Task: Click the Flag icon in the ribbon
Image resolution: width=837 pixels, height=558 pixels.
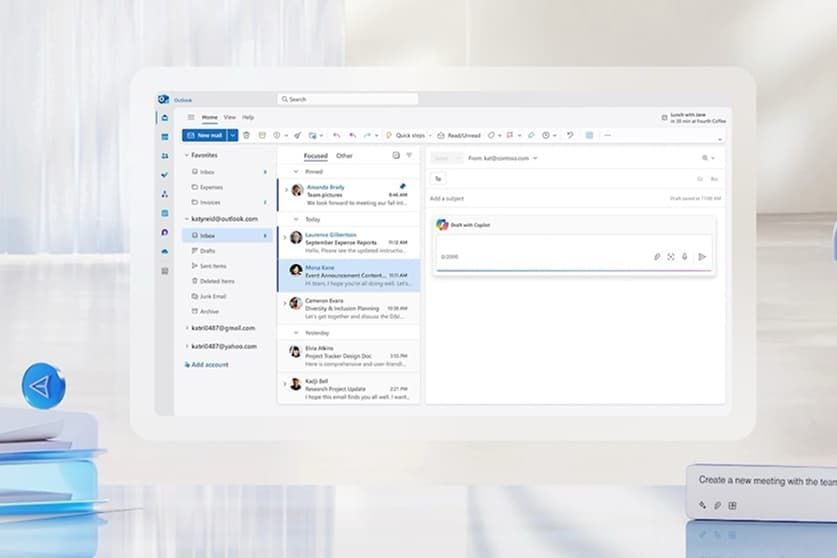Action: [510, 136]
